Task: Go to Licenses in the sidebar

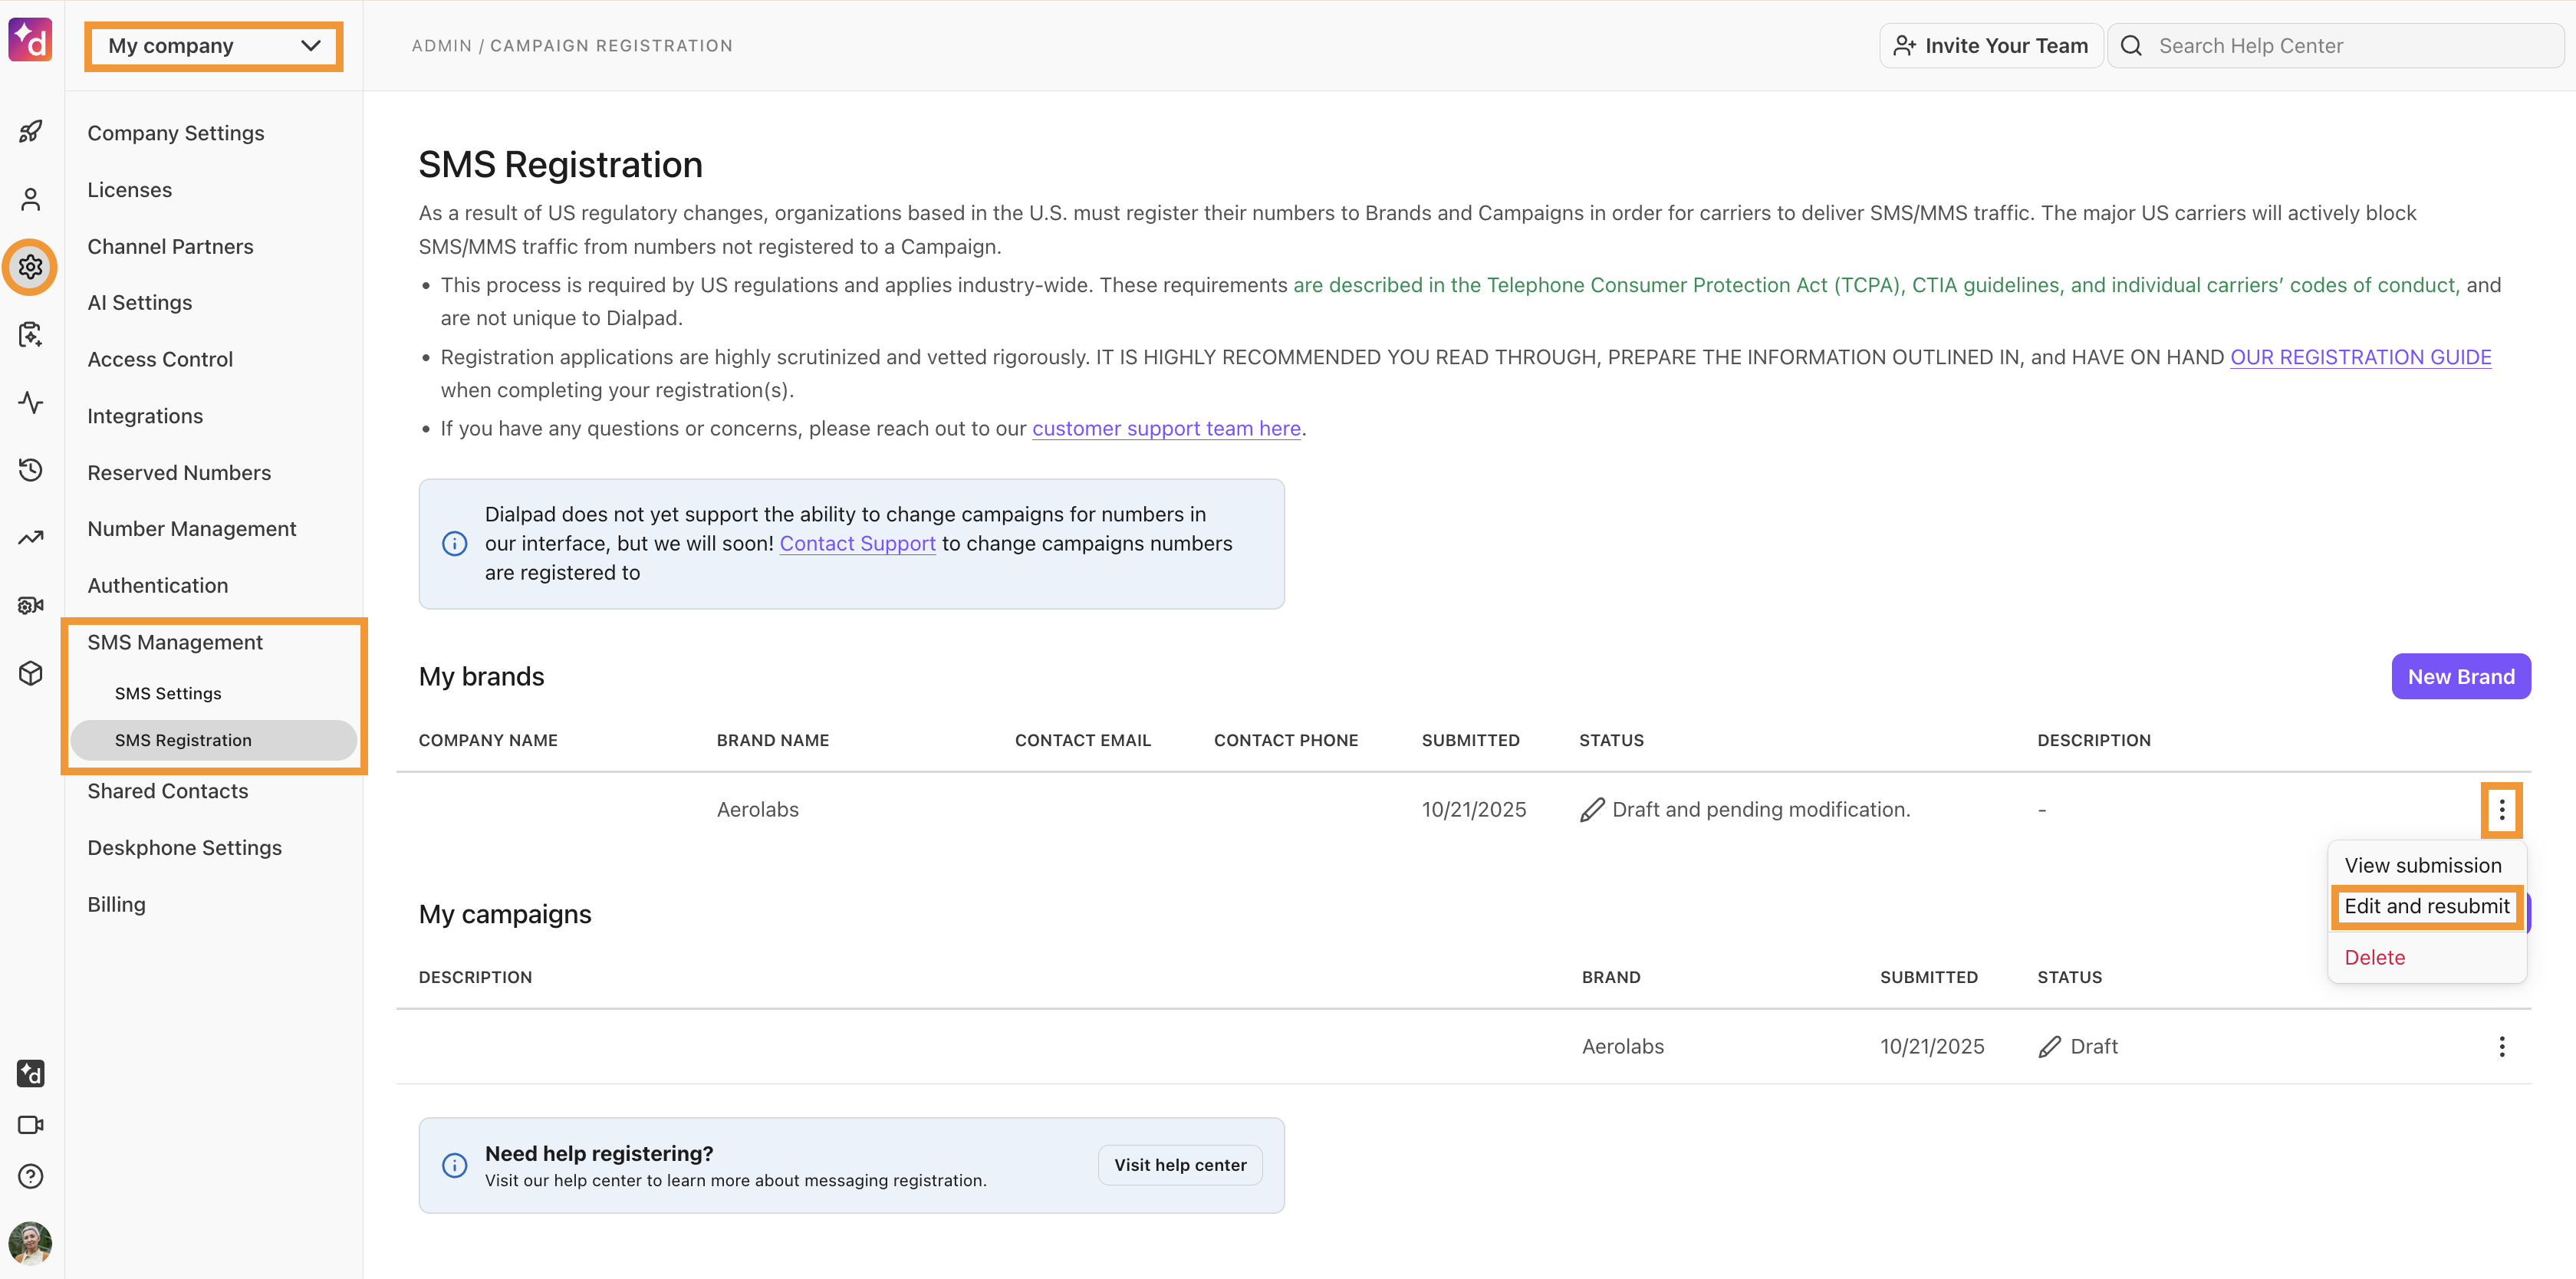Action: [130, 190]
